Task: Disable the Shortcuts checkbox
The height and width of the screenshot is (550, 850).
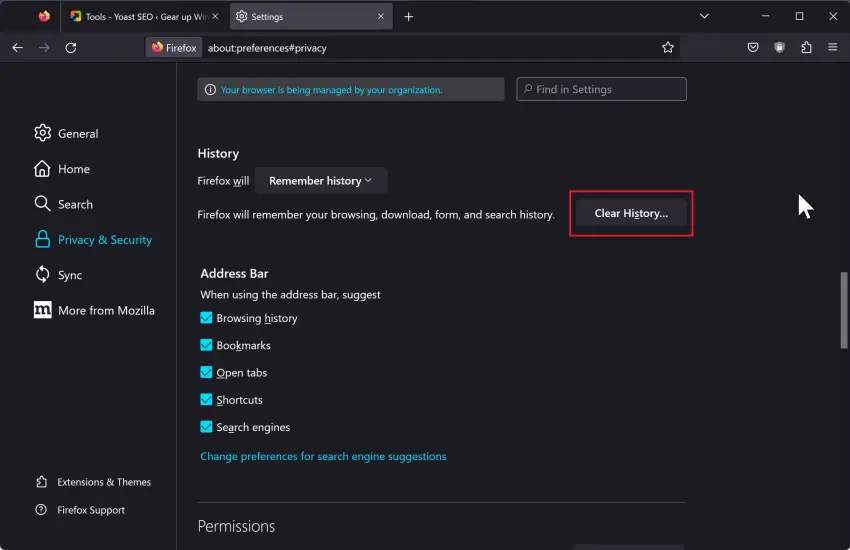Action: pos(206,399)
